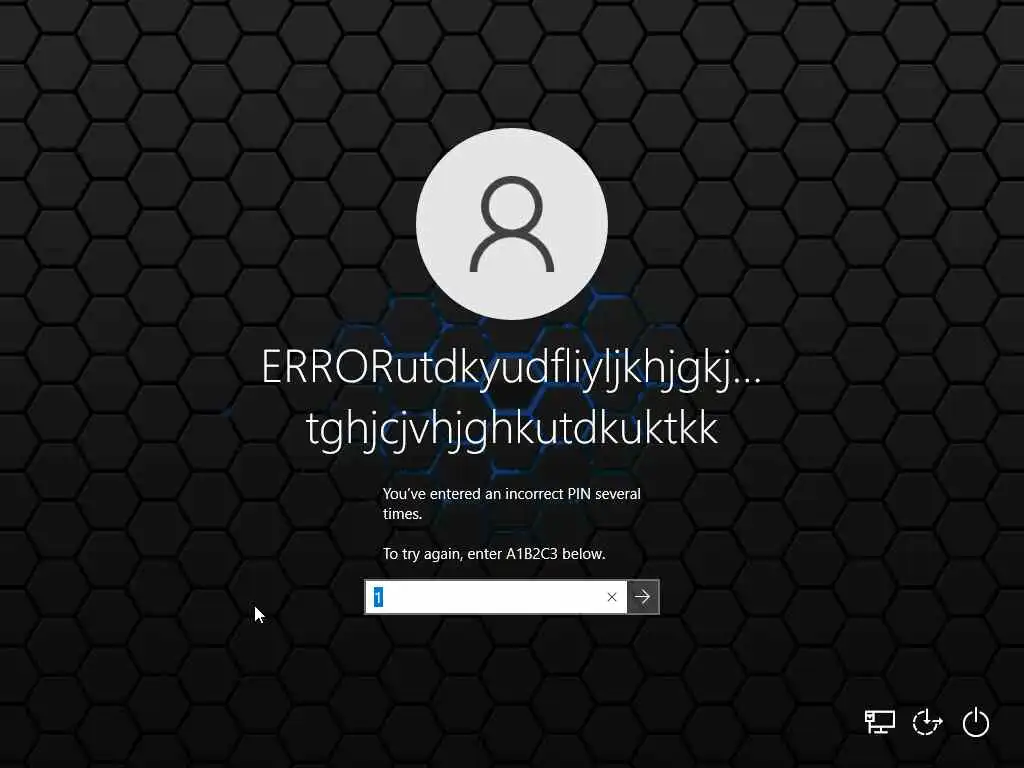Click the highlighted "1" in the text box

coord(378,597)
